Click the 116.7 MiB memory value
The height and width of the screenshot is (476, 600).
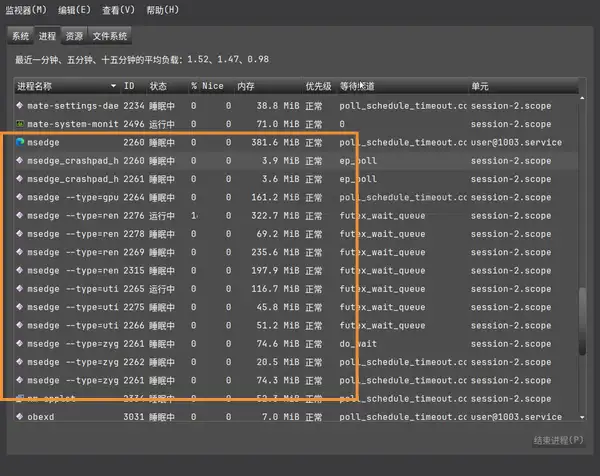[275, 289]
